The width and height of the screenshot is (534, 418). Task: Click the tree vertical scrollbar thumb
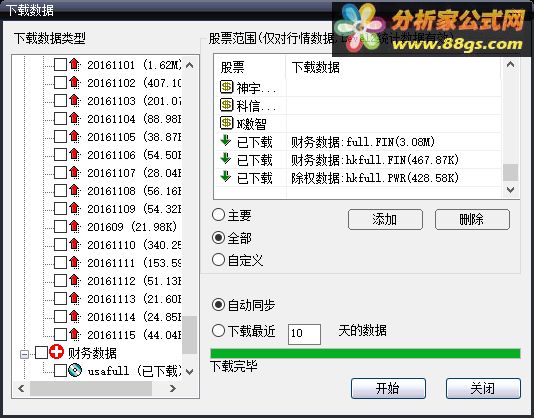[x=190, y=335]
